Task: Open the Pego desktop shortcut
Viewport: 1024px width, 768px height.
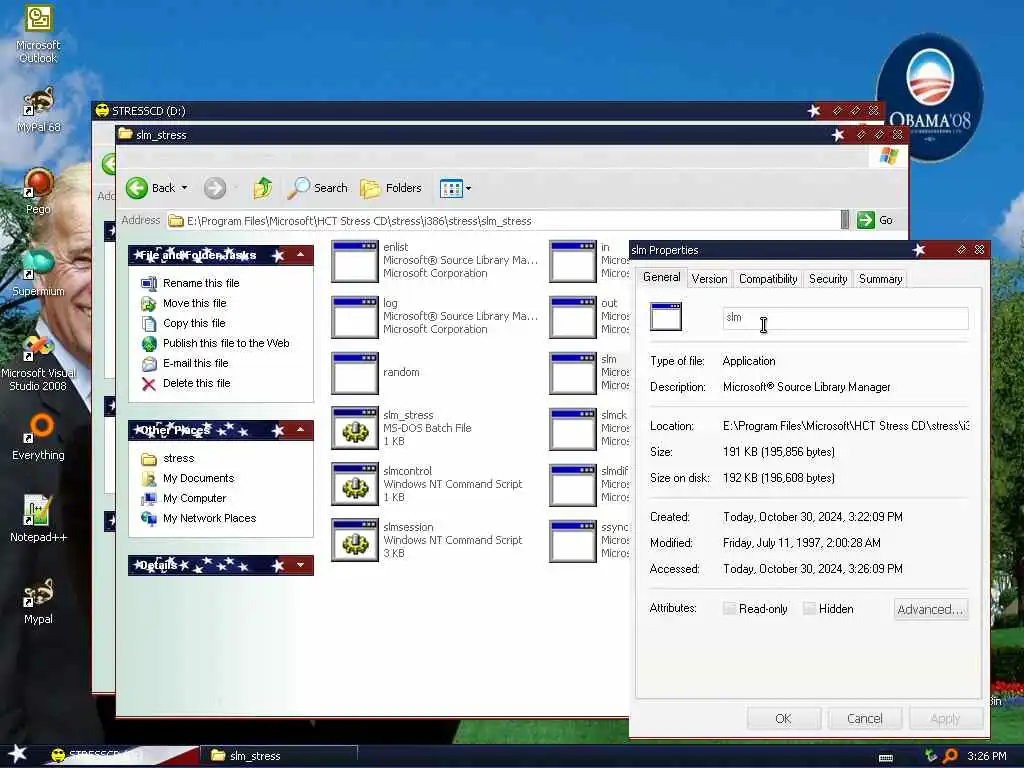Action: (x=38, y=191)
